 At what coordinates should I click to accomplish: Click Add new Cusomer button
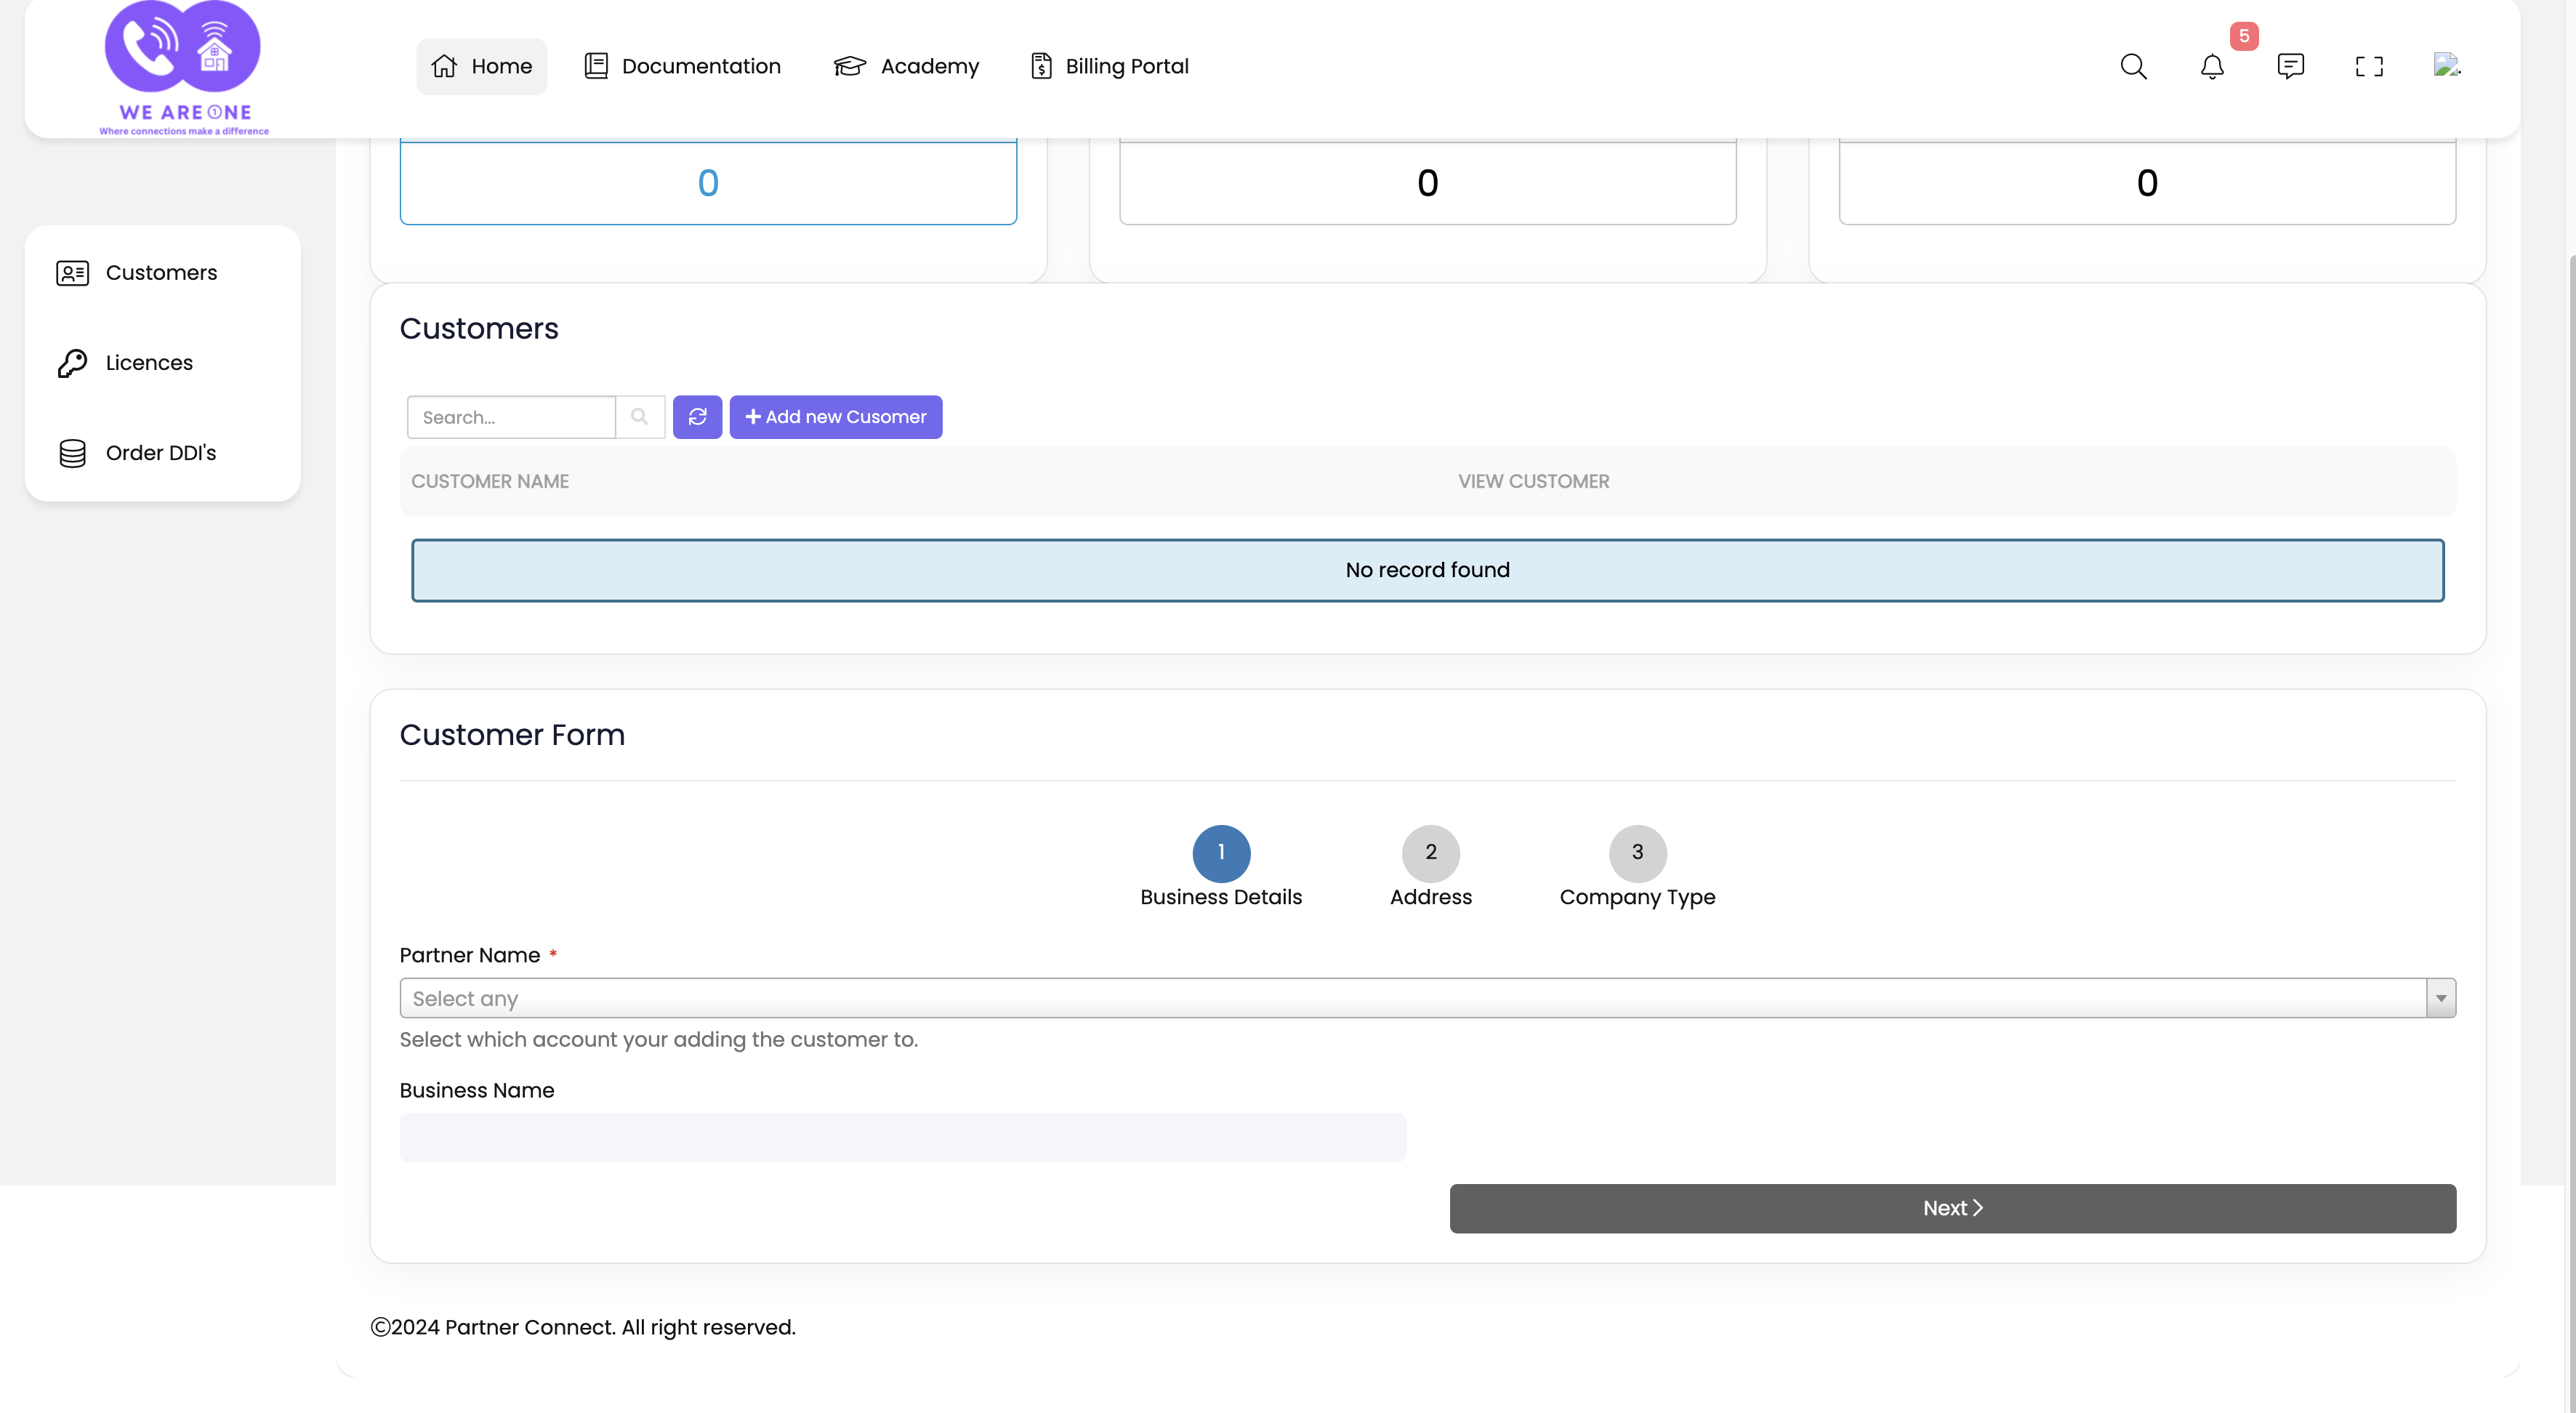click(x=836, y=417)
